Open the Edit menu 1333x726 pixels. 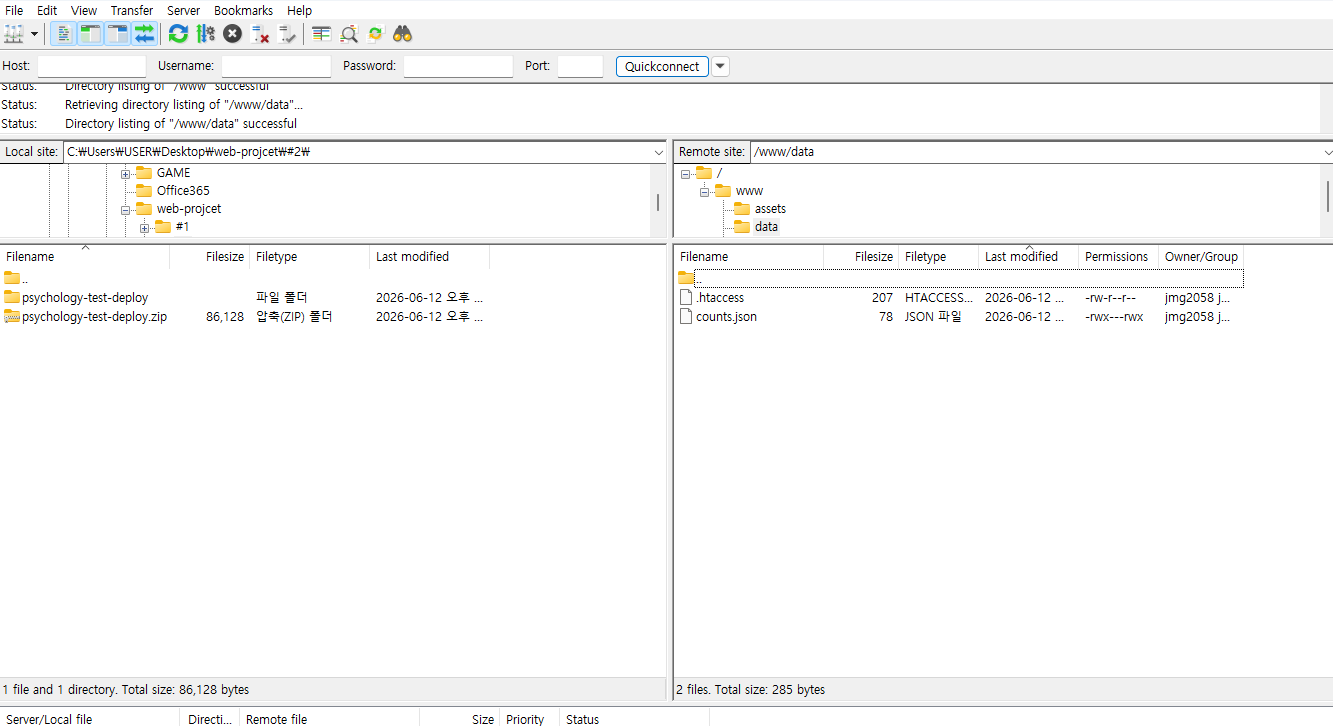point(47,10)
